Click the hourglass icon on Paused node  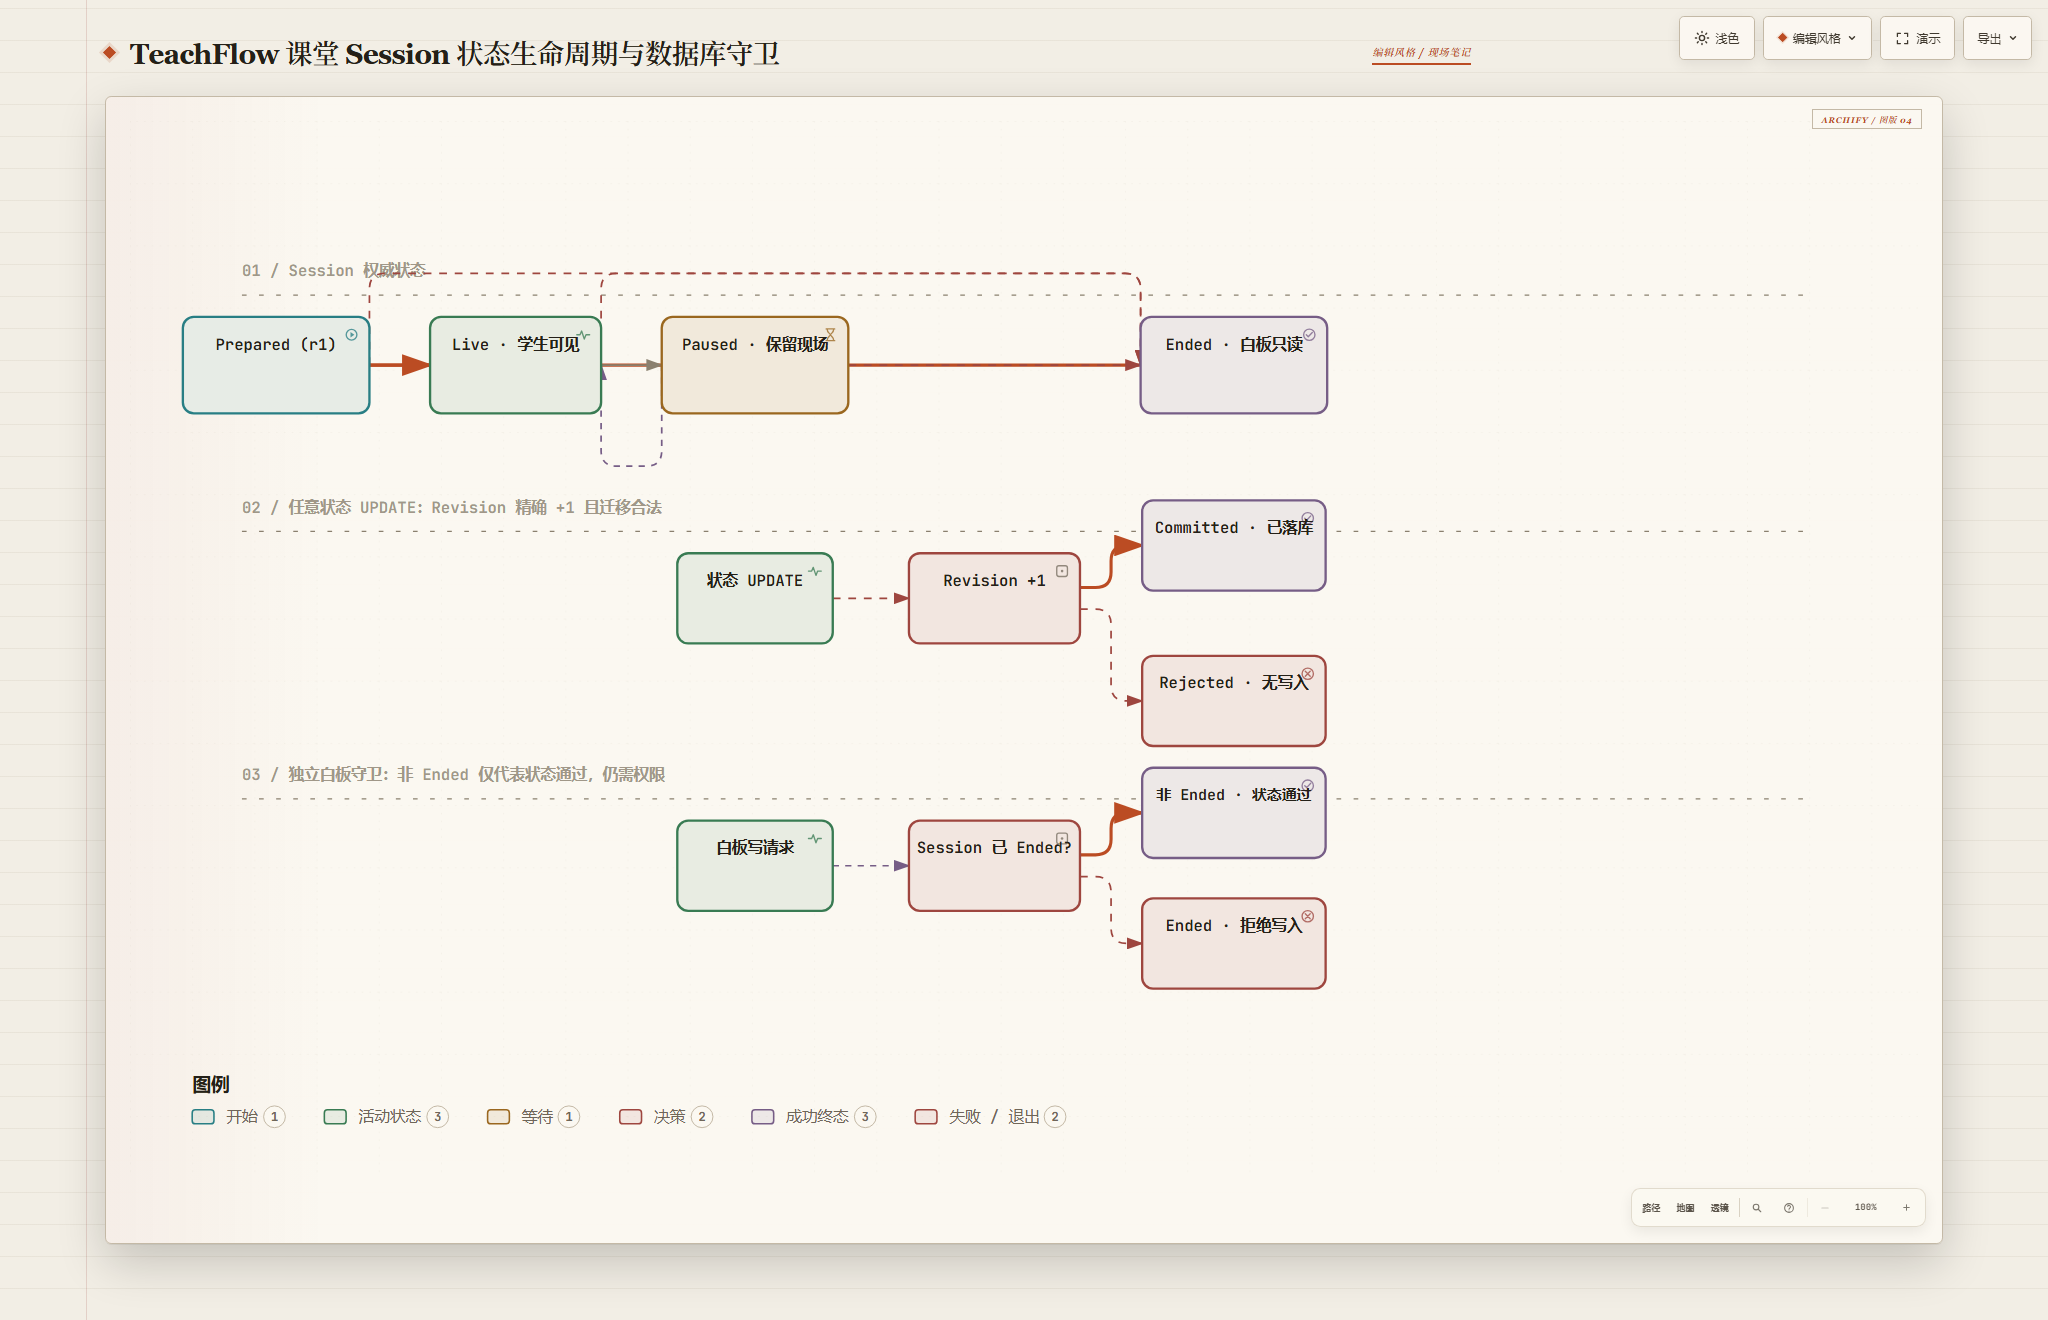pos(830,335)
